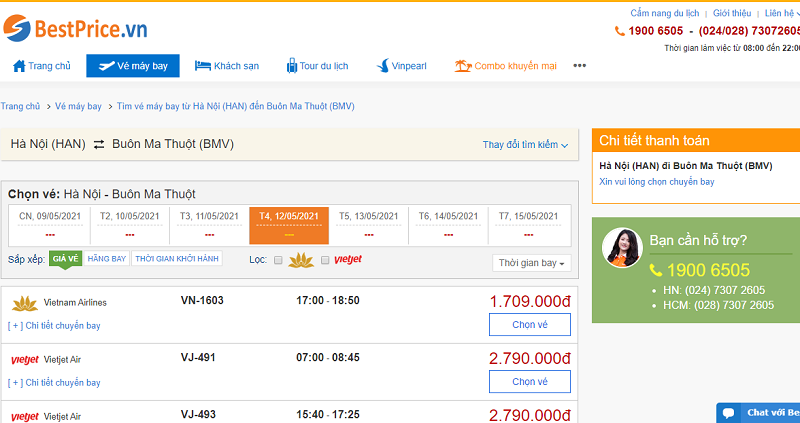Open the three-dots more menu

pos(579,66)
